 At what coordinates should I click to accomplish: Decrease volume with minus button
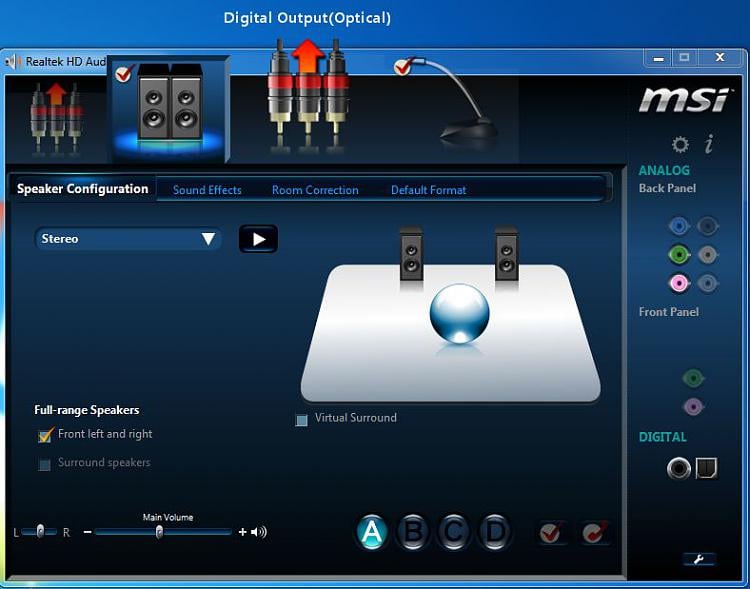point(87,532)
